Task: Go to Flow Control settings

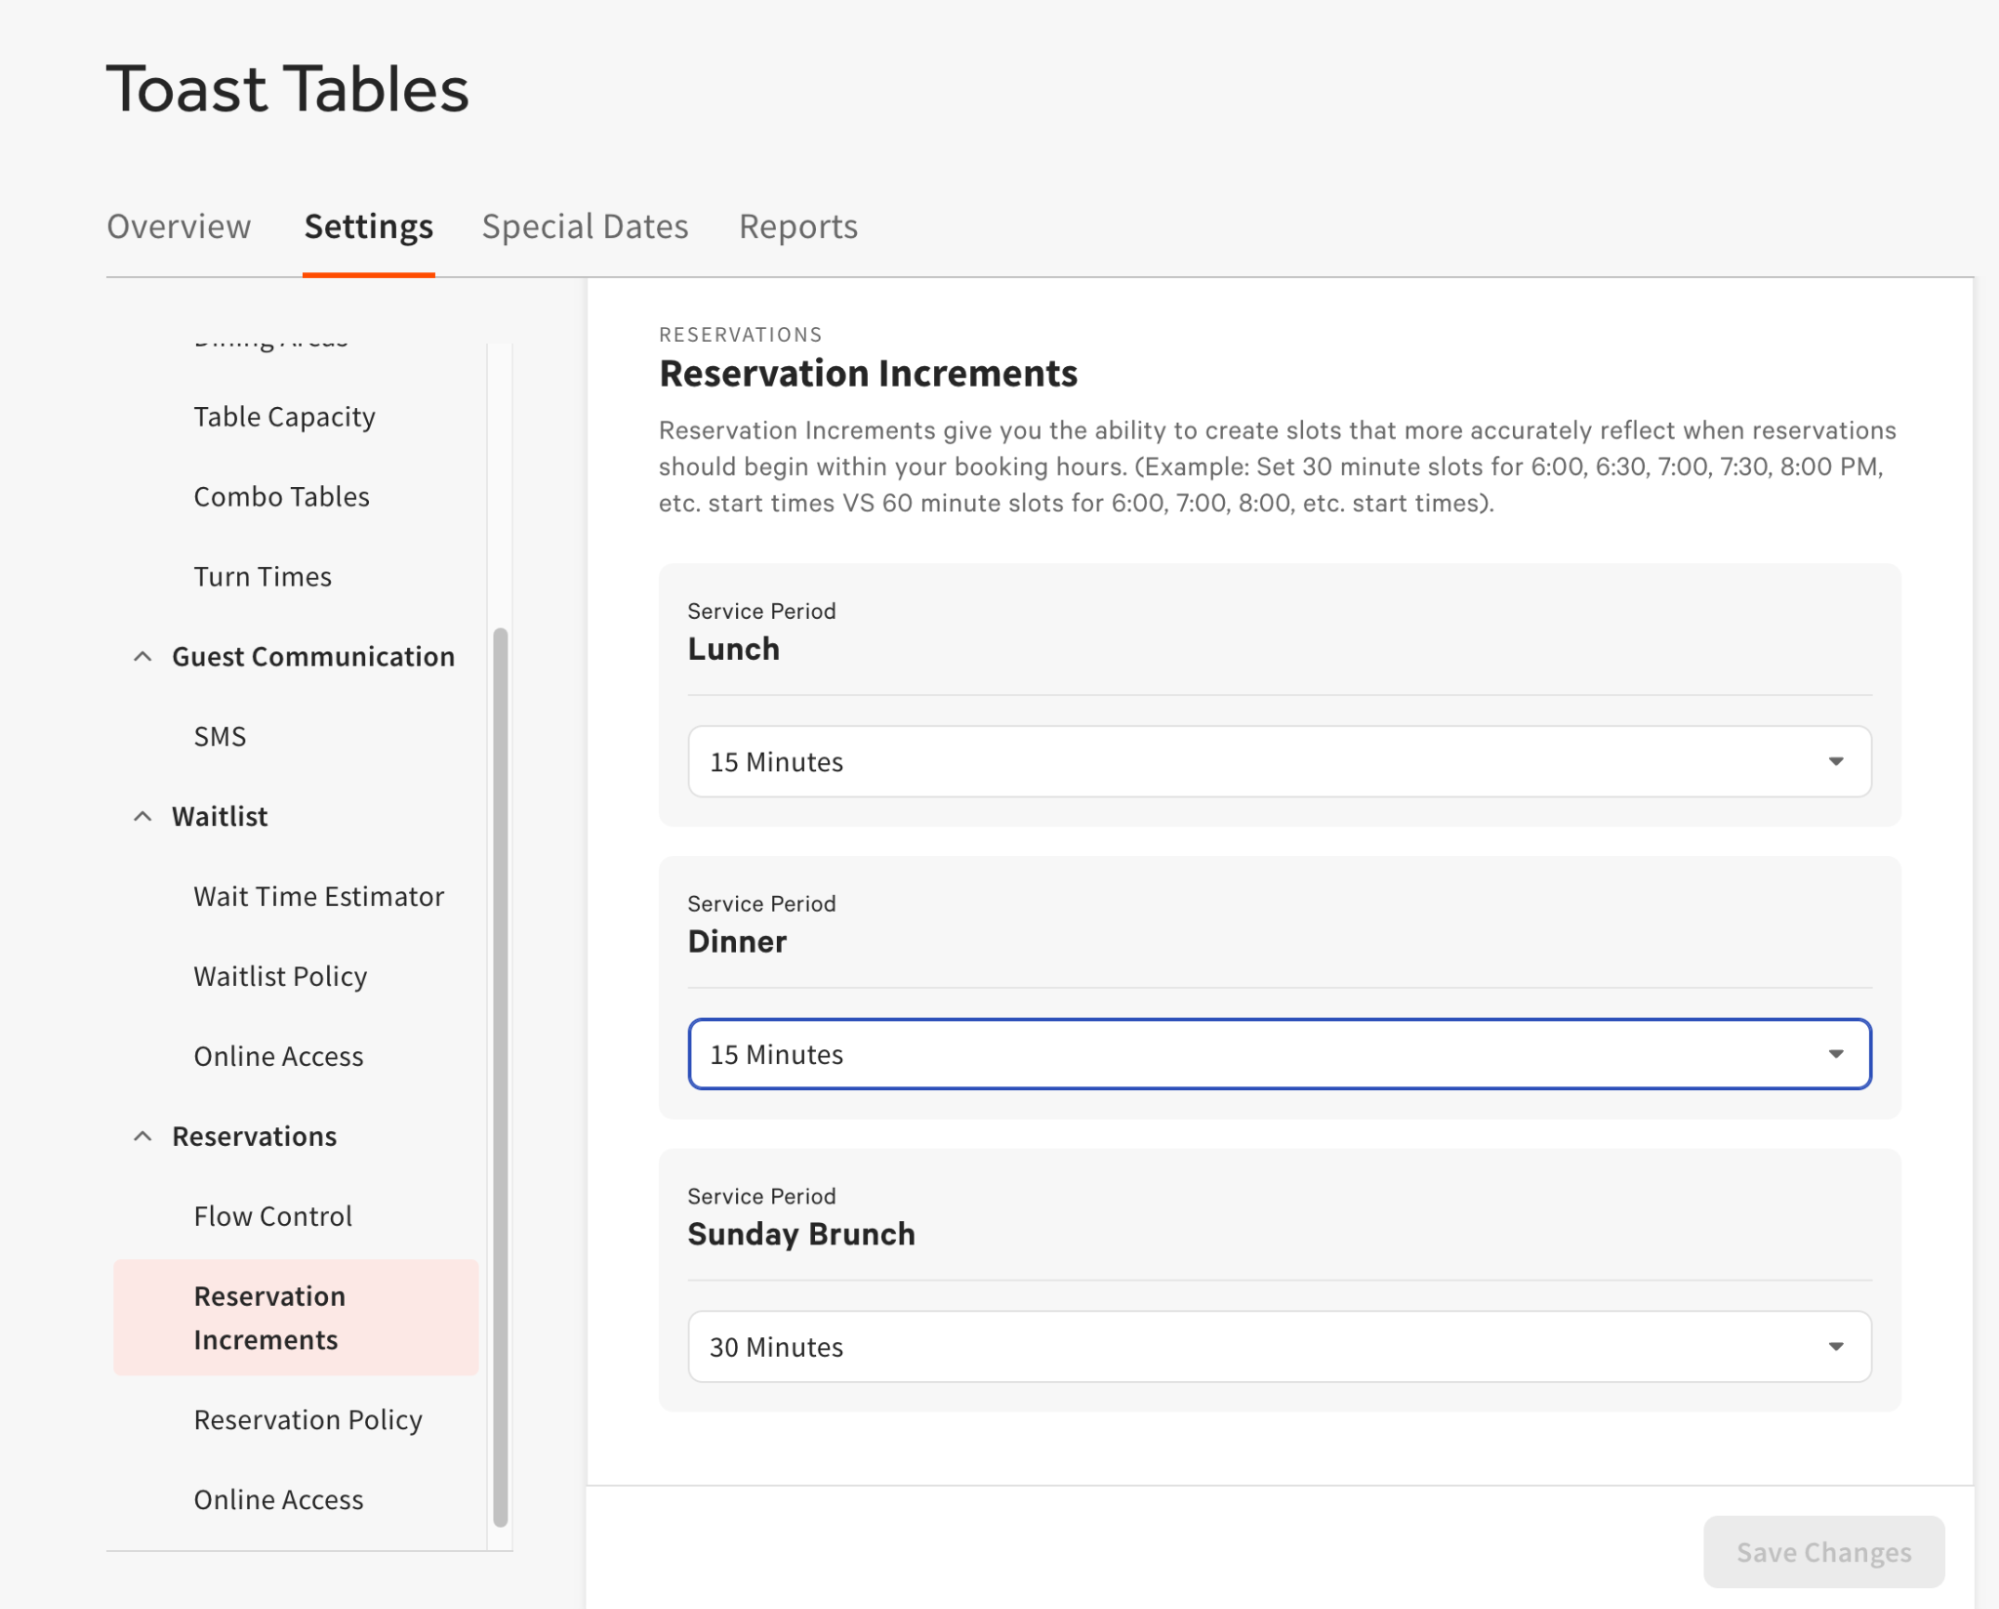Action: (272, 1216)
